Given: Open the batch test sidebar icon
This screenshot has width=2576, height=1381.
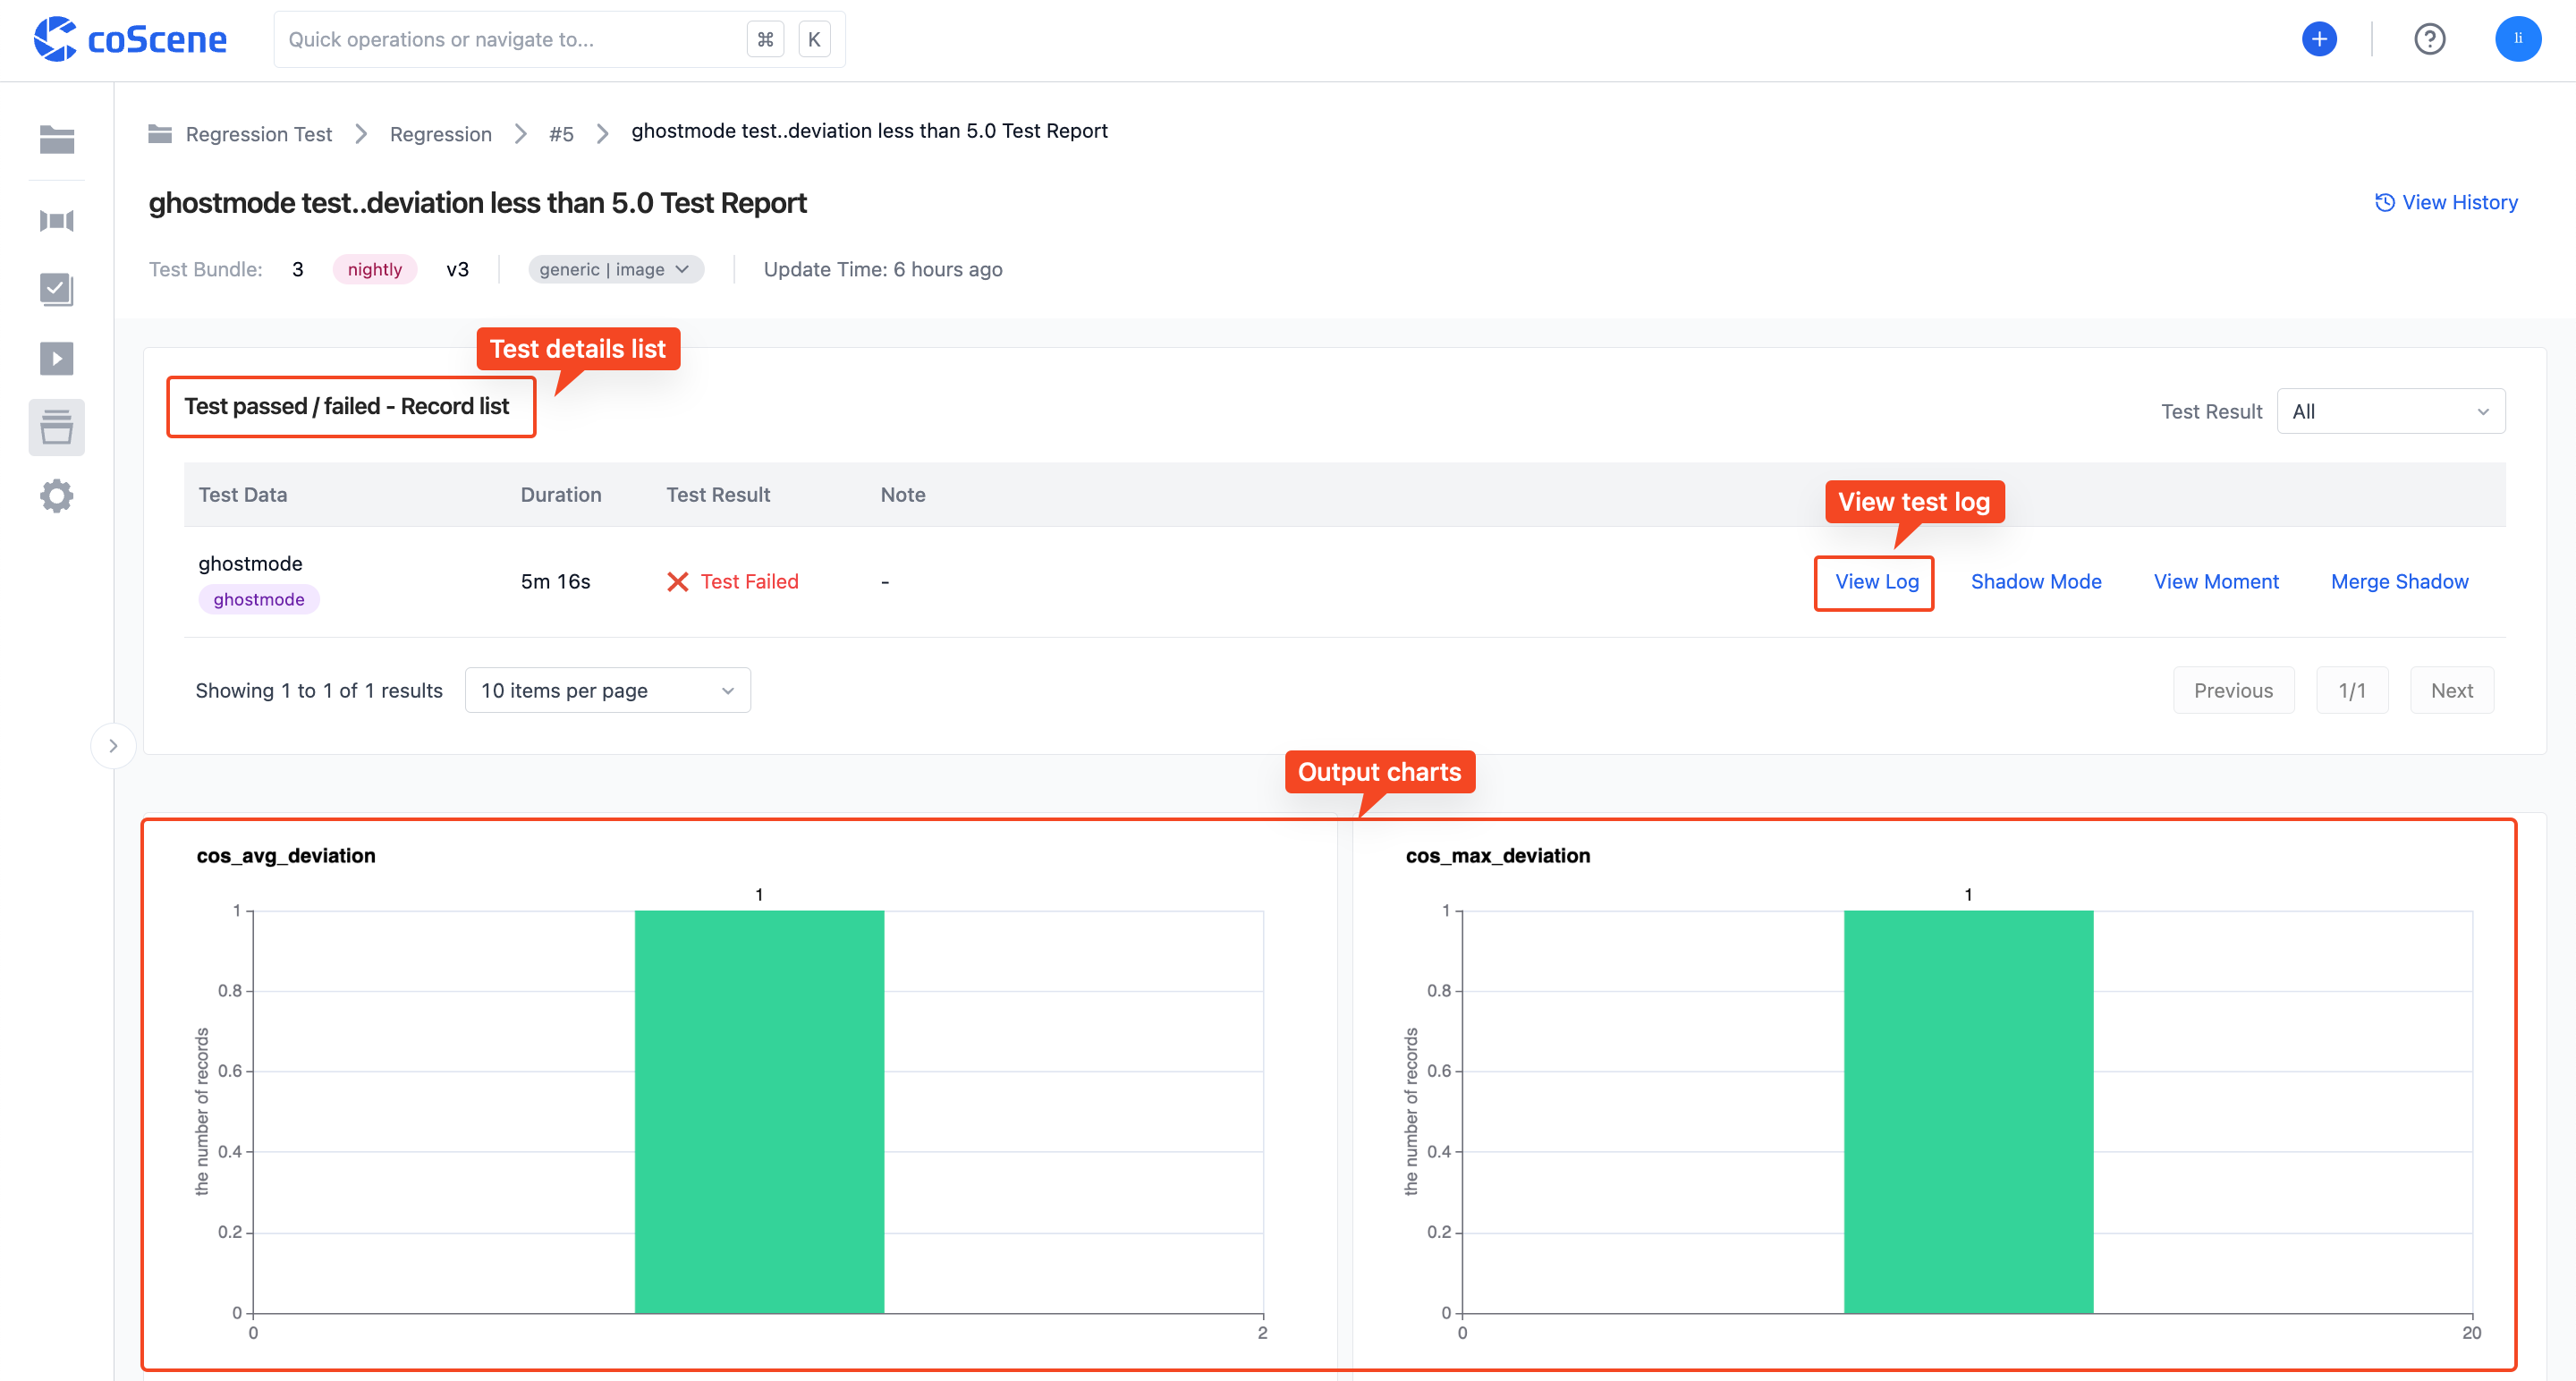Looking at the screenshot, I should pos(57,427).
